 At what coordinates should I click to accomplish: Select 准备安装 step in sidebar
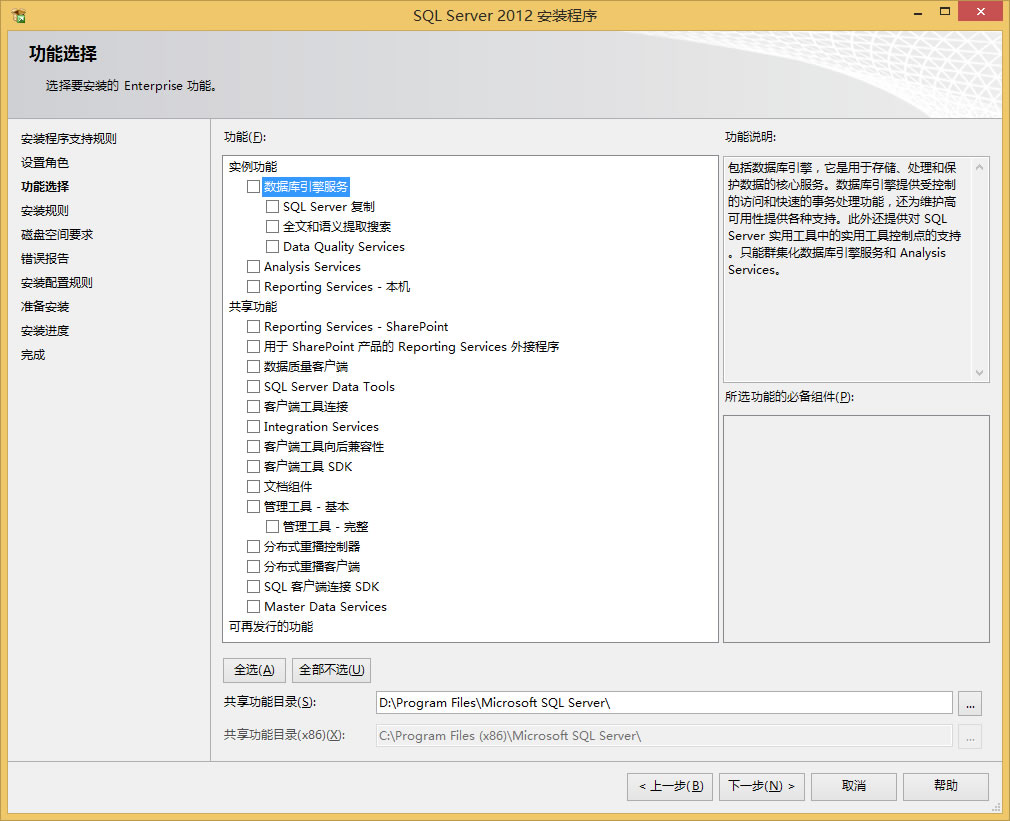[x=44, y=307]
